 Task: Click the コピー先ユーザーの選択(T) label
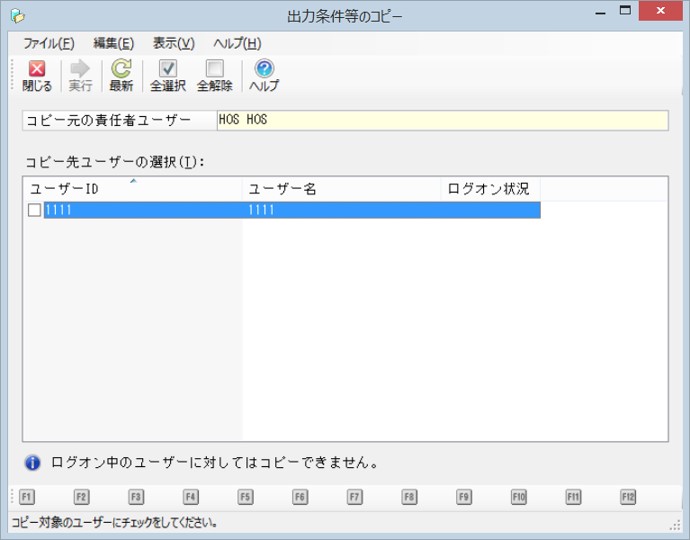coord(115,162)
